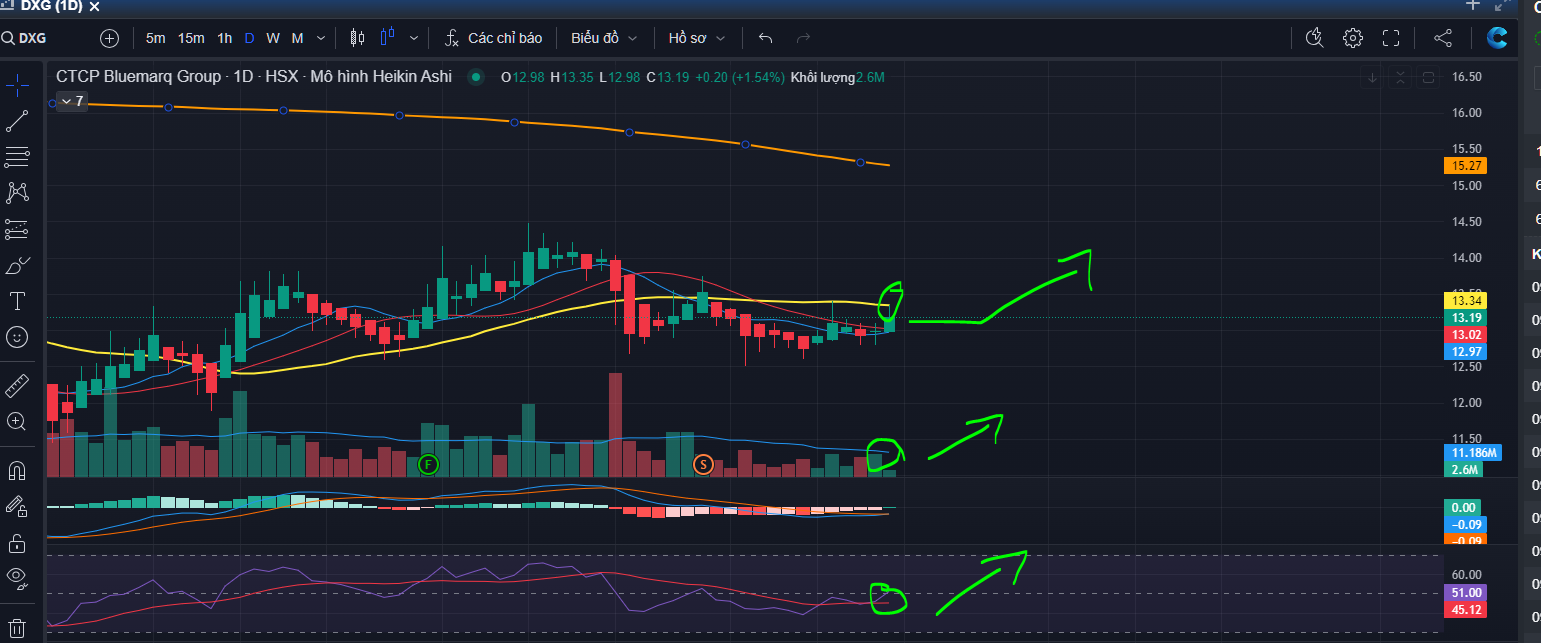Open the Hồ sơ dropdown menu

click(697, 38)
